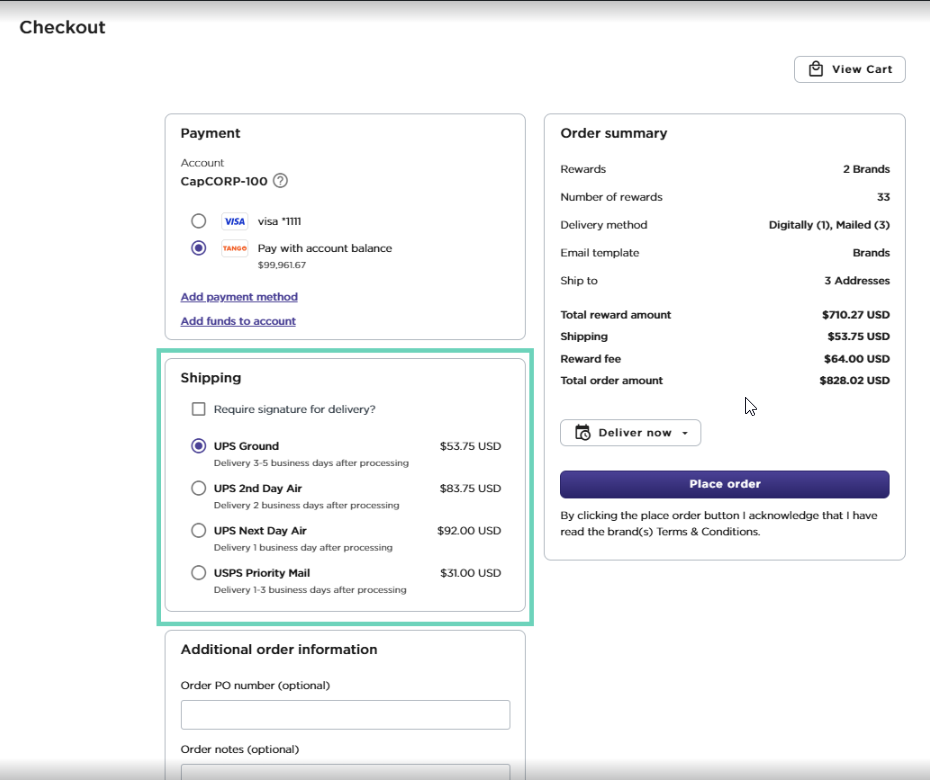
Task: Click the Tango account balance logo
Action: click(x=235, y=248)
